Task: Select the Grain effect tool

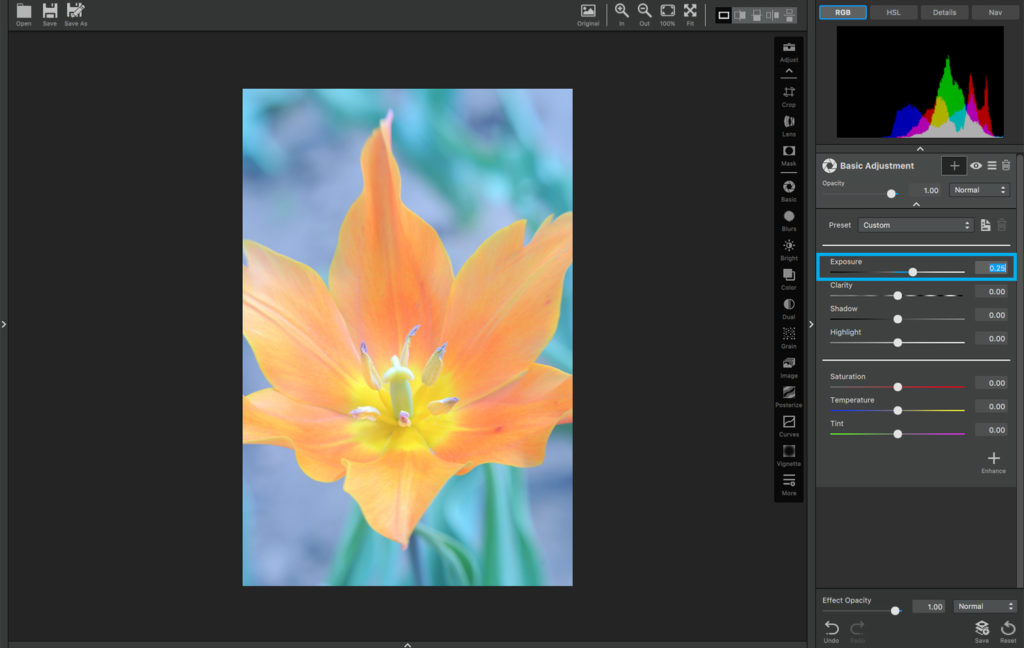Action: (789, 338)
